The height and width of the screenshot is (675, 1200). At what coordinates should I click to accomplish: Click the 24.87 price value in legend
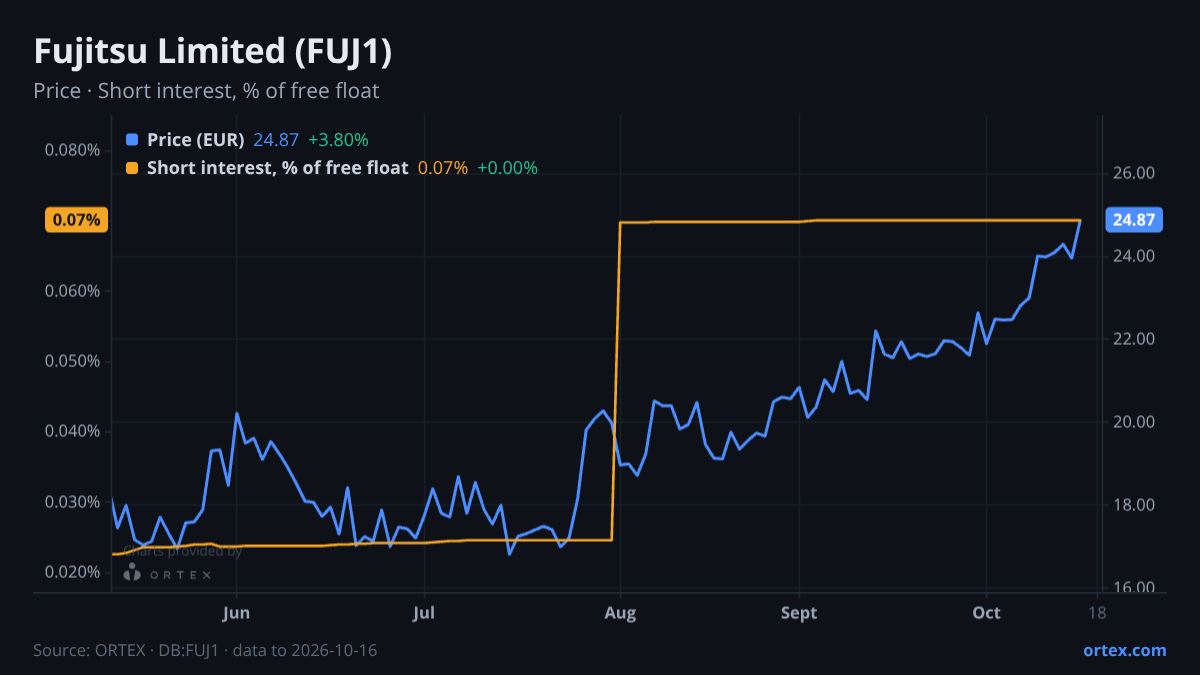[276, 140]
